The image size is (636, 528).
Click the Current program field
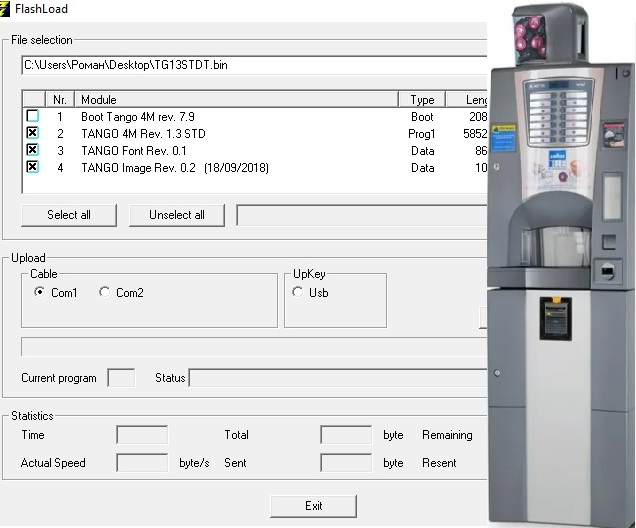click(121, 378)
